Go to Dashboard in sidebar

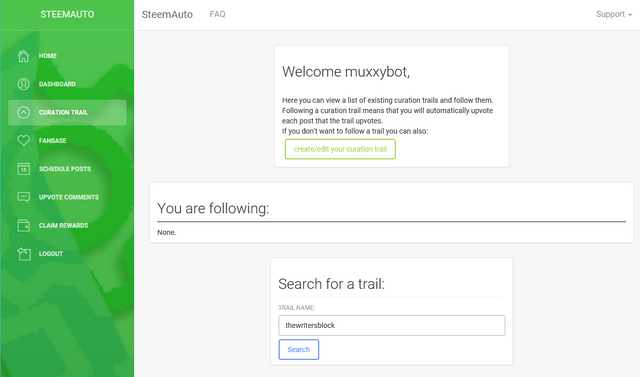click(x=67, y=84)
